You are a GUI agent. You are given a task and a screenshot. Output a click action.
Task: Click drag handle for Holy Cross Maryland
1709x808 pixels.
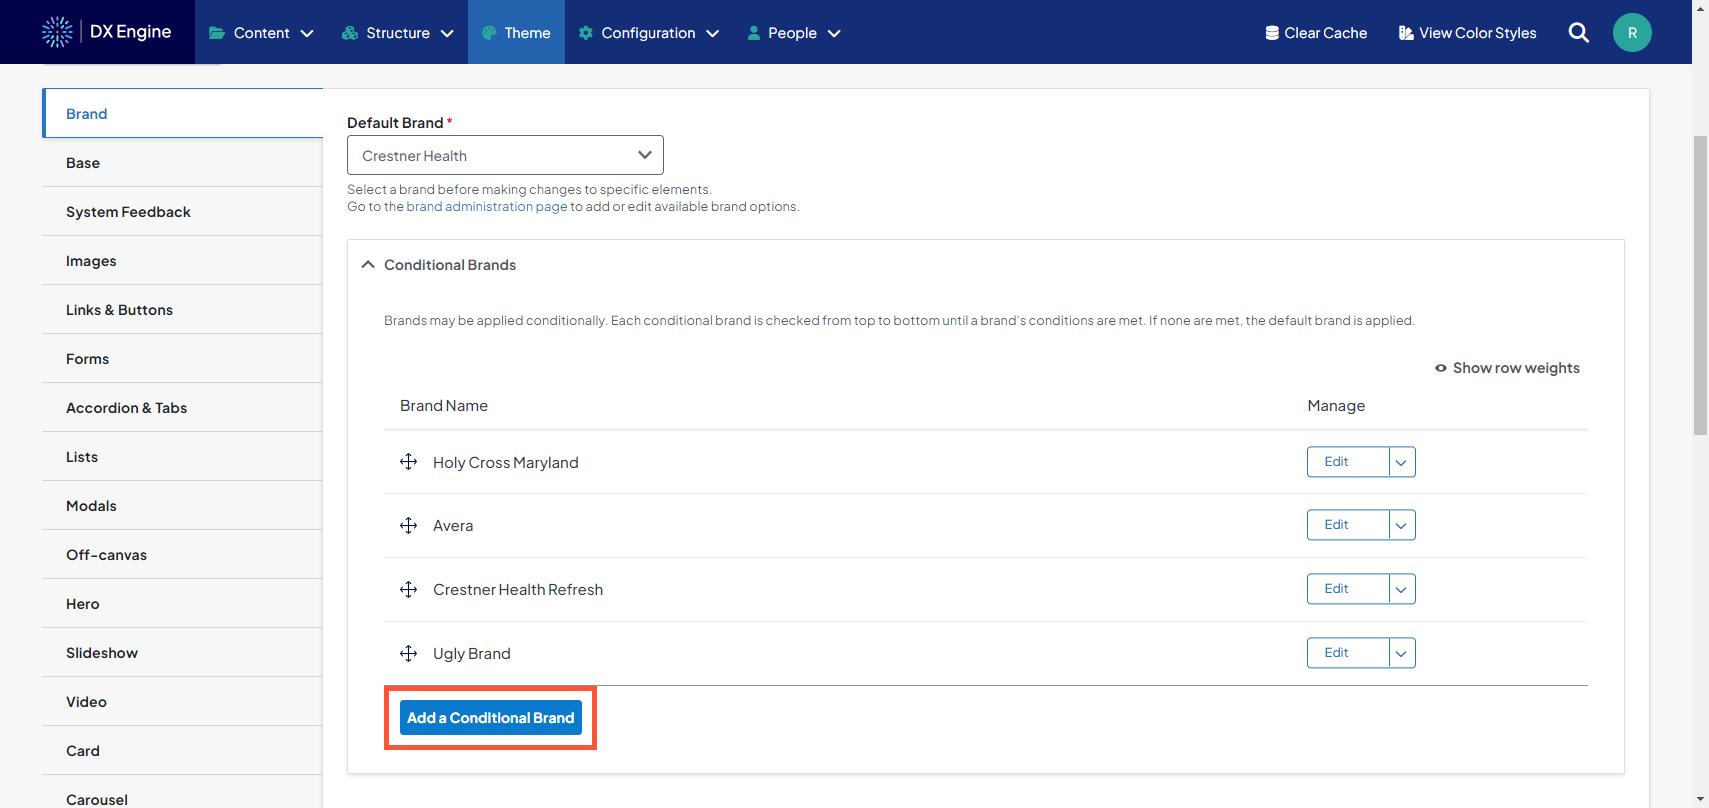[x=408, y=462]
